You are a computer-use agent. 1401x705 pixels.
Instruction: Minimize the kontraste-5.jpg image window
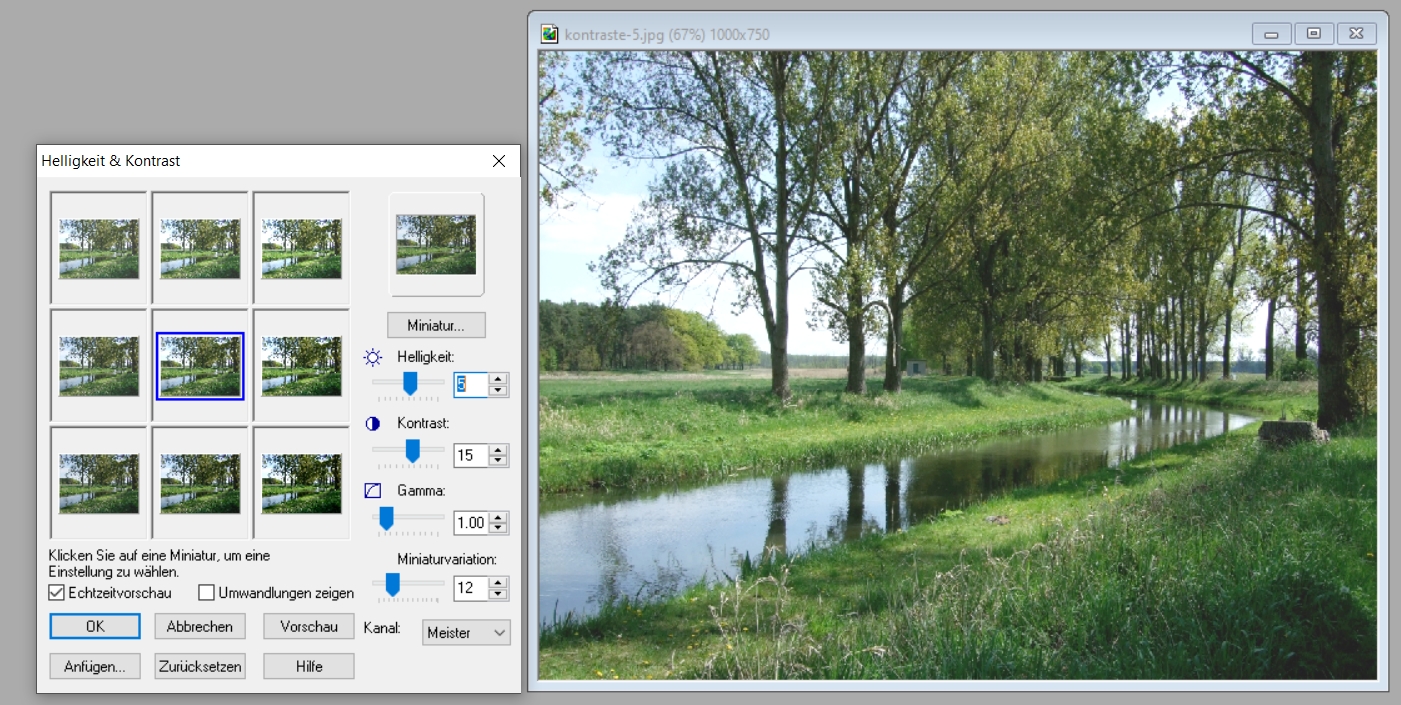pos(1271,34)
